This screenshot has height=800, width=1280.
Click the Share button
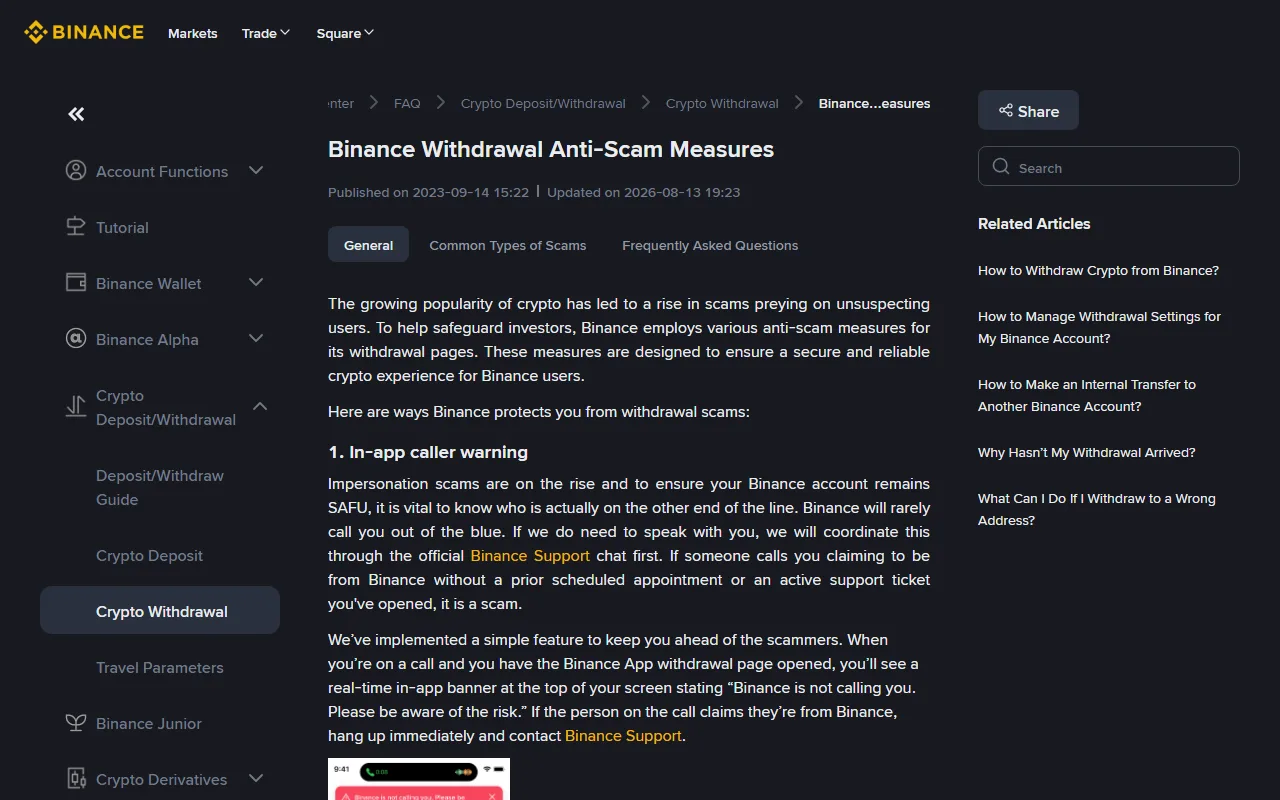(1028, 111)
